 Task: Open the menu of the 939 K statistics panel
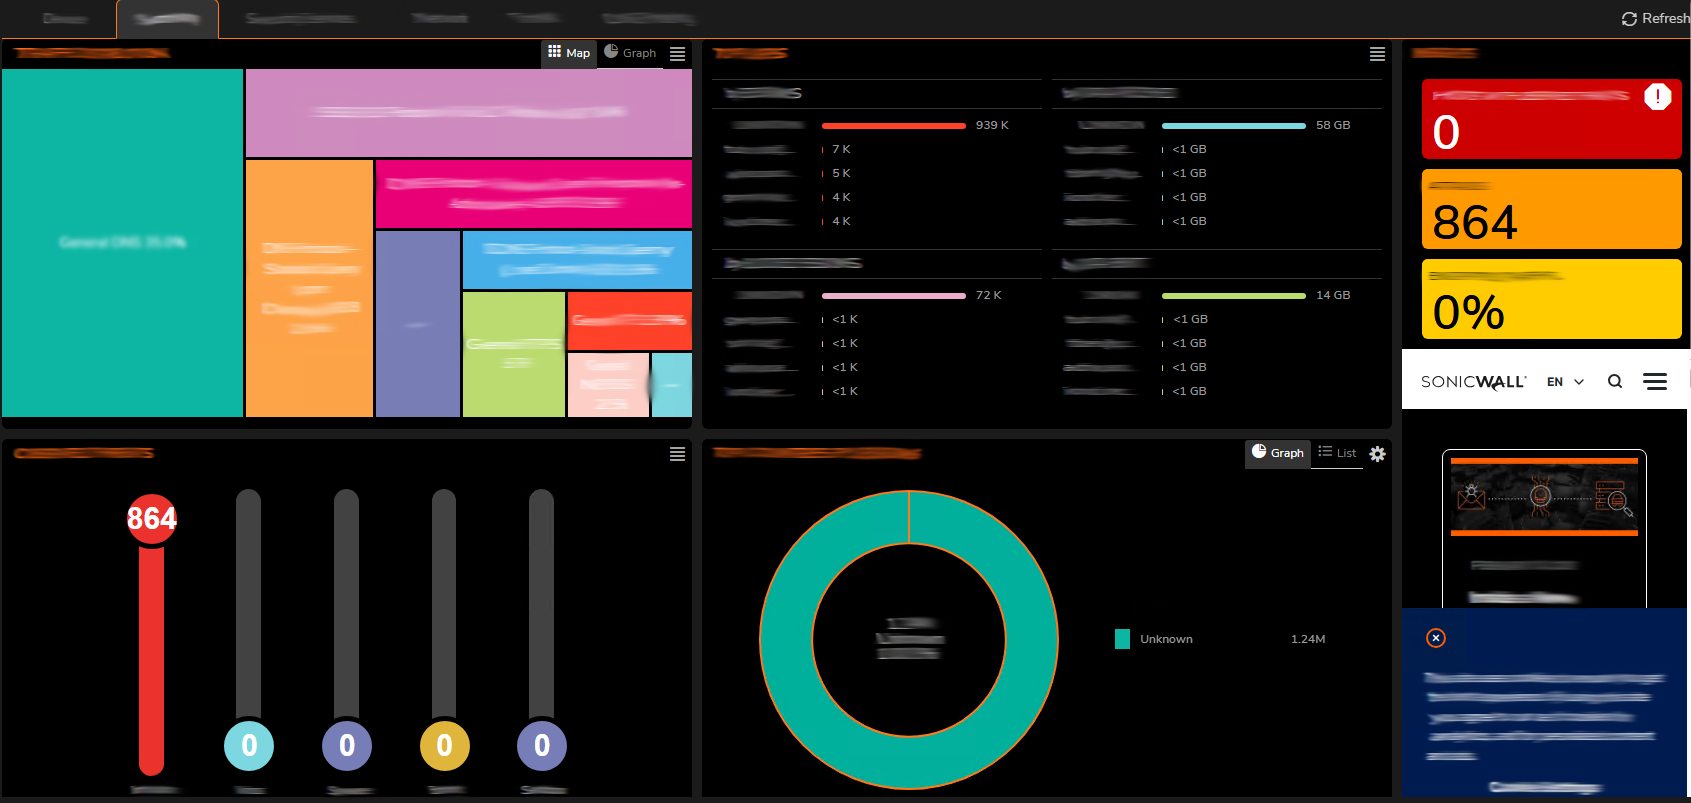tap(1377, 54)
